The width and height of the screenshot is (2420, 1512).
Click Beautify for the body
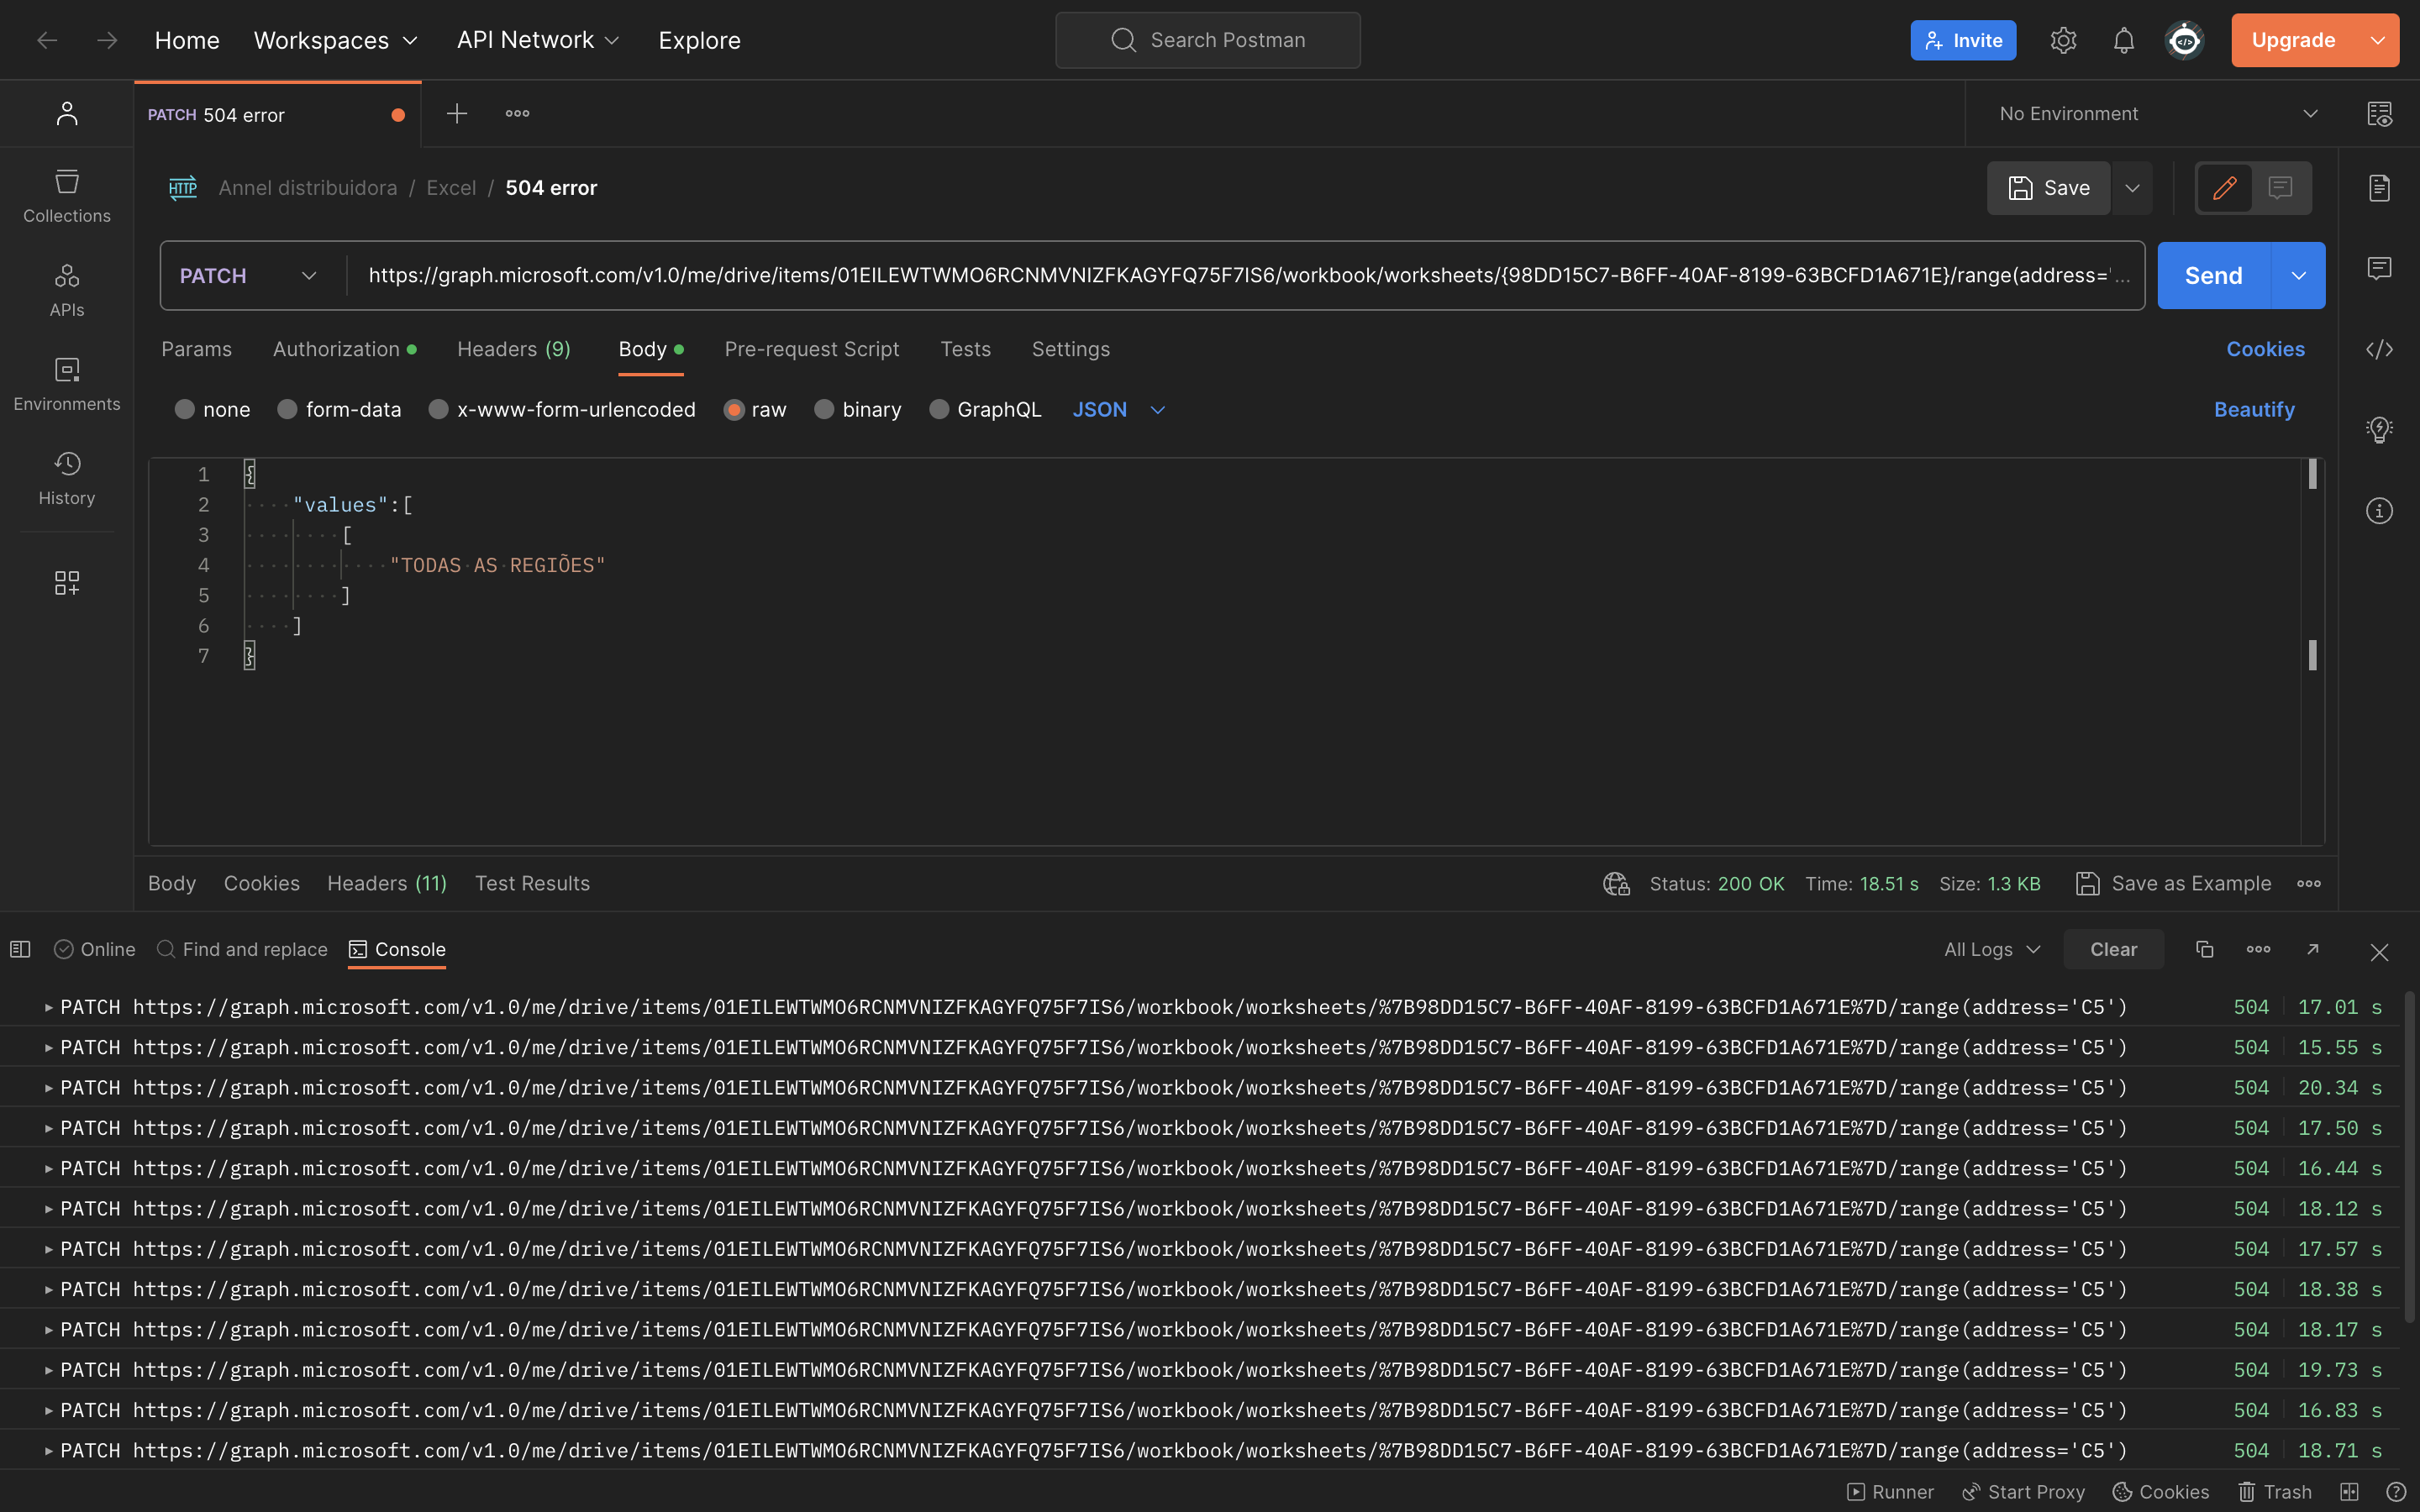click(2254, 410)
